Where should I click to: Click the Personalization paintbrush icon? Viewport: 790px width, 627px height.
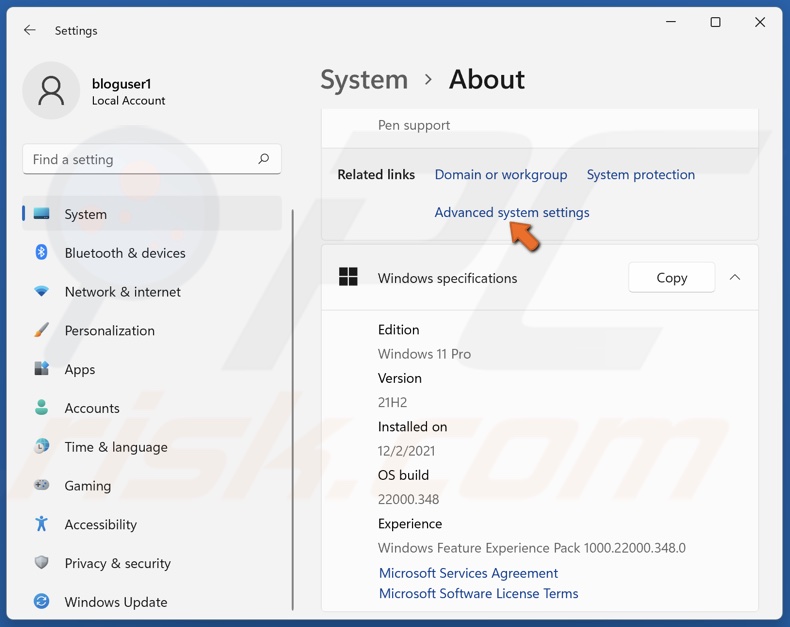[x=41, y=330]
